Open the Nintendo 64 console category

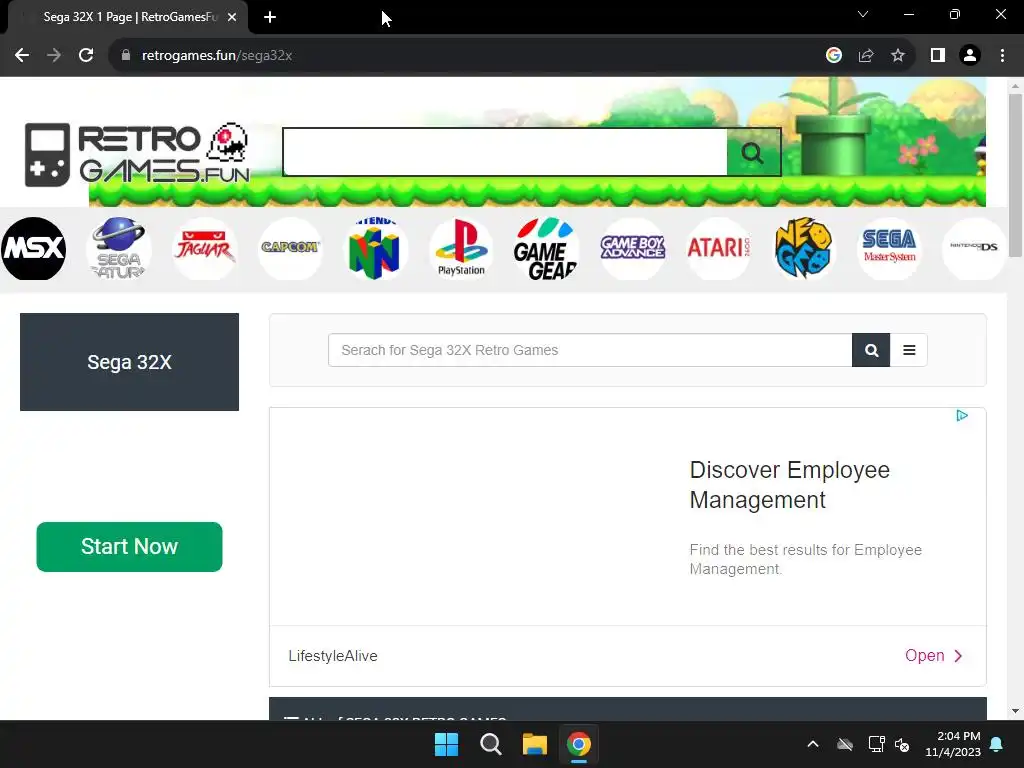[x=375, y=248]
